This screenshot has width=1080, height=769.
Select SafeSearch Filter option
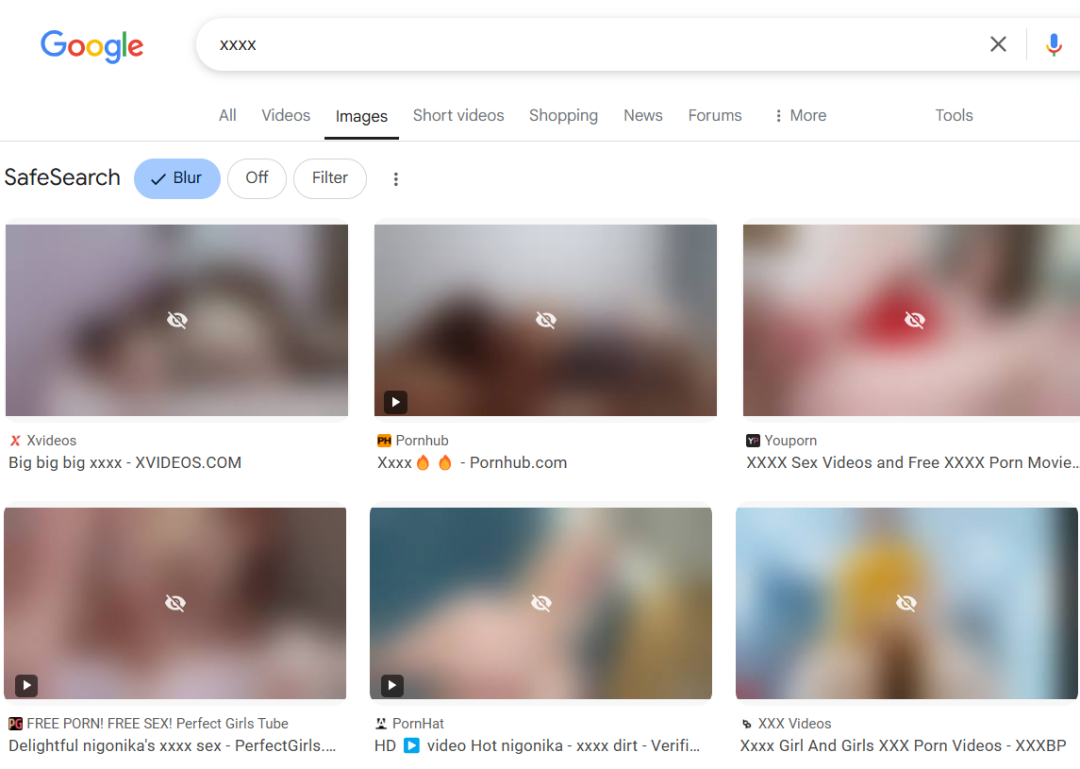coord(329,178)
